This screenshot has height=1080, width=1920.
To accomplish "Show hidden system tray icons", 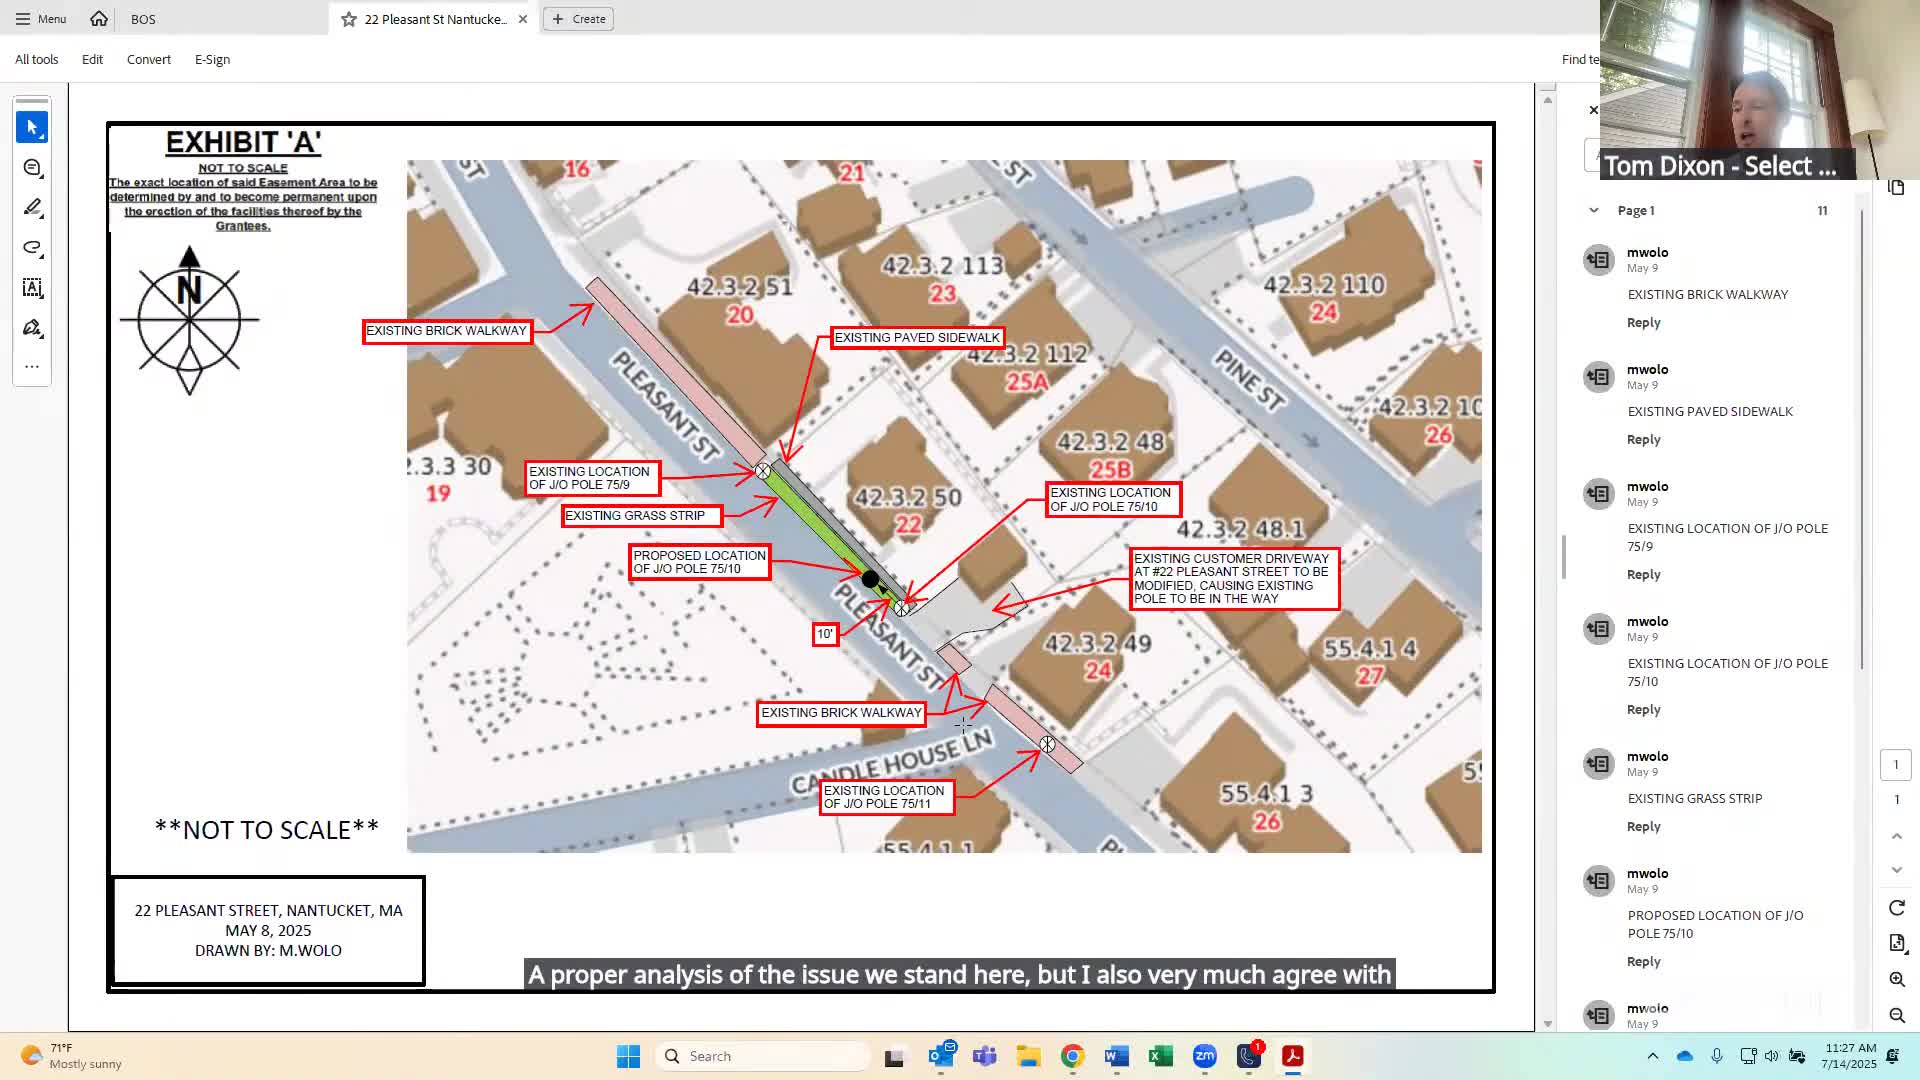I will pyautogui.click(x=1652, y=1056).
